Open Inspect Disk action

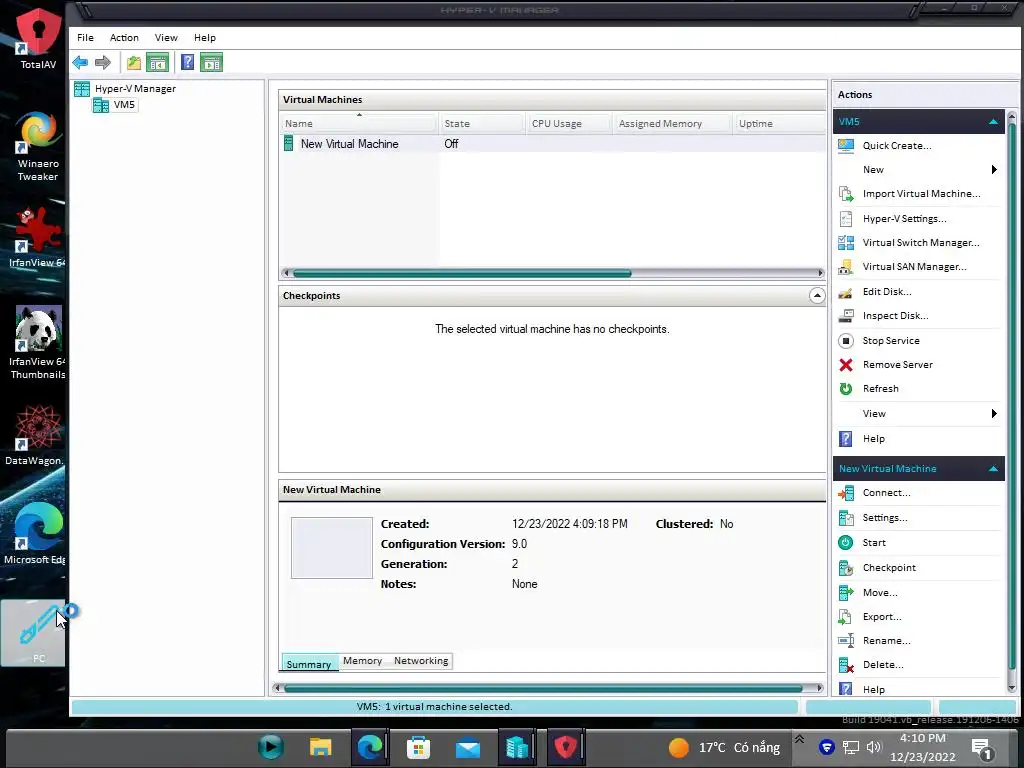point(895,316)
